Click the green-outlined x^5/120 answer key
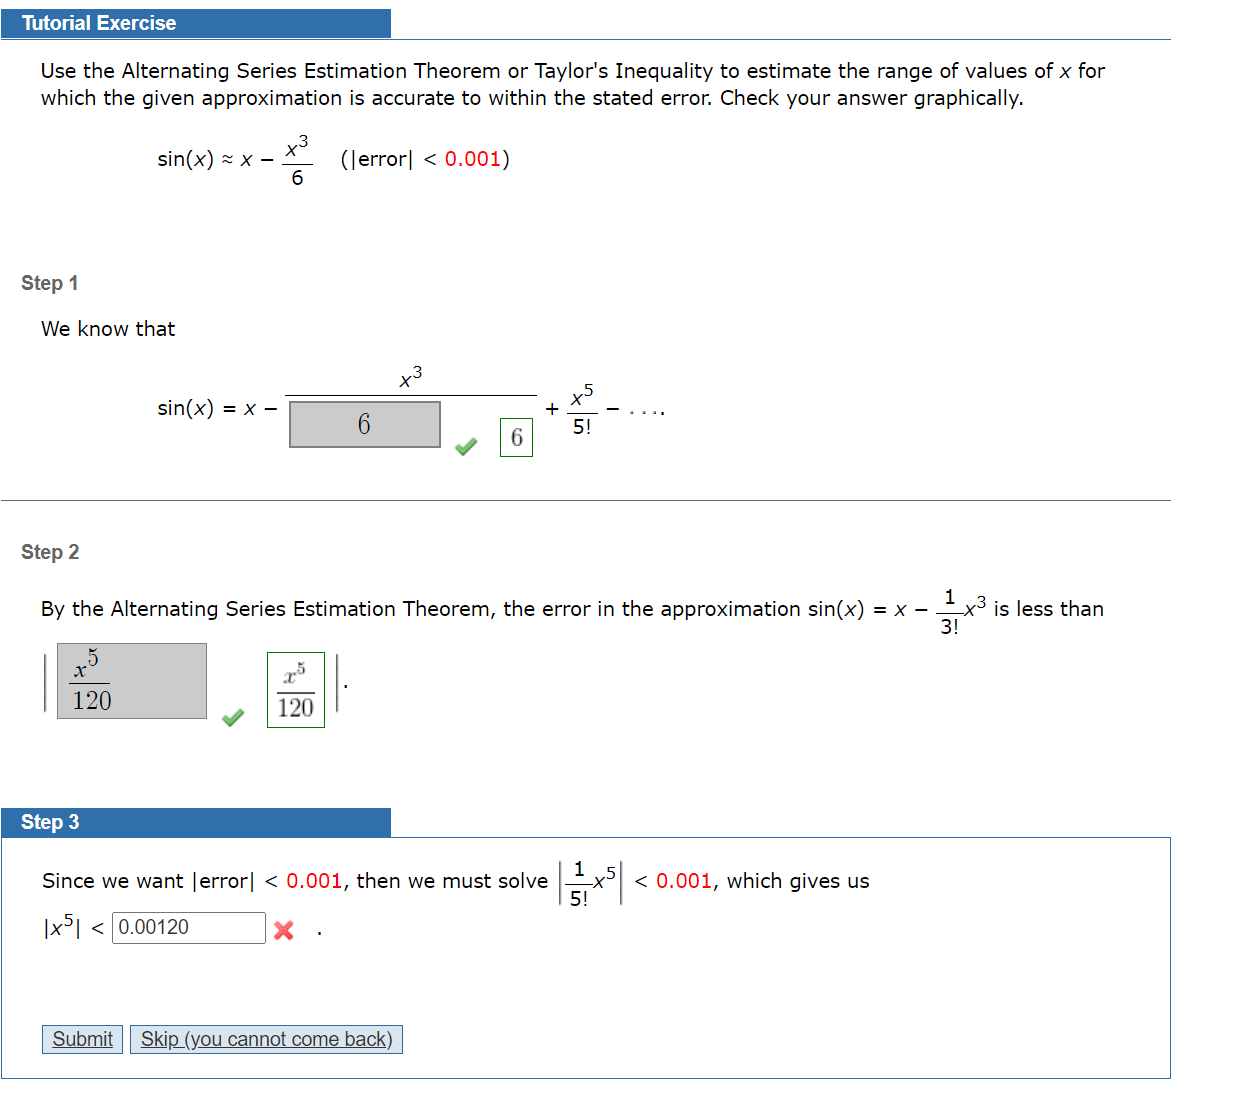Screen dimensions: 1244x1115 click(x=295, y=688)
